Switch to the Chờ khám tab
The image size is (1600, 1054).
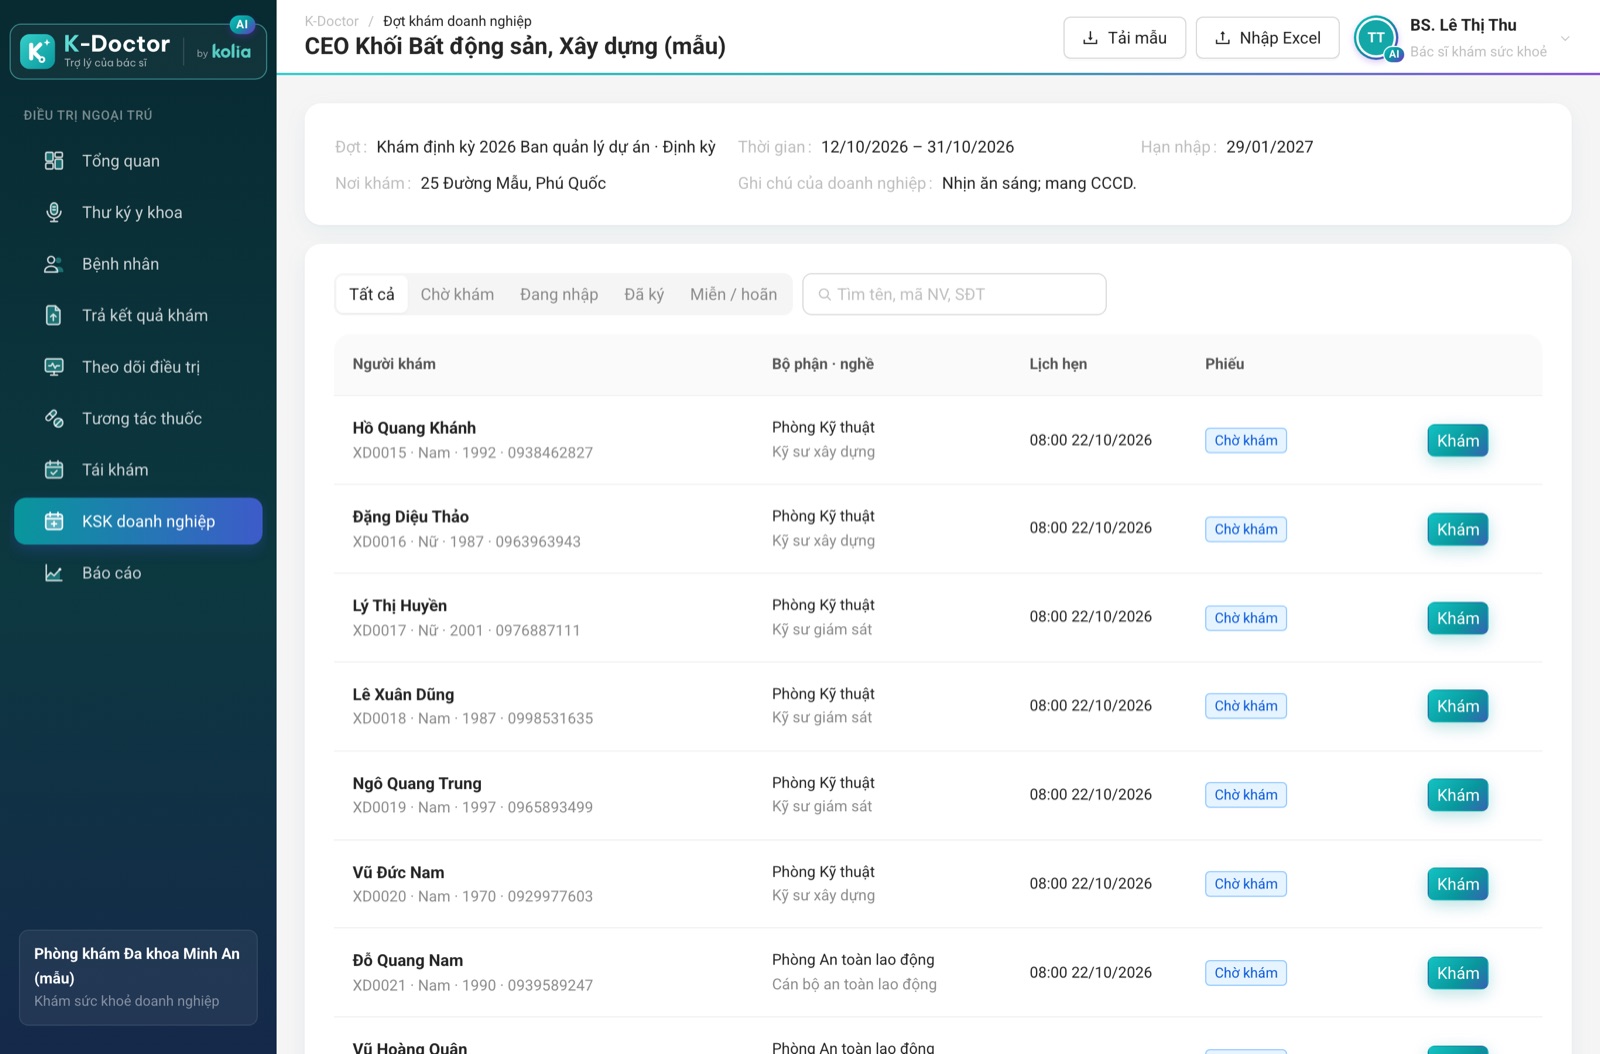click(x=457, y=294)
